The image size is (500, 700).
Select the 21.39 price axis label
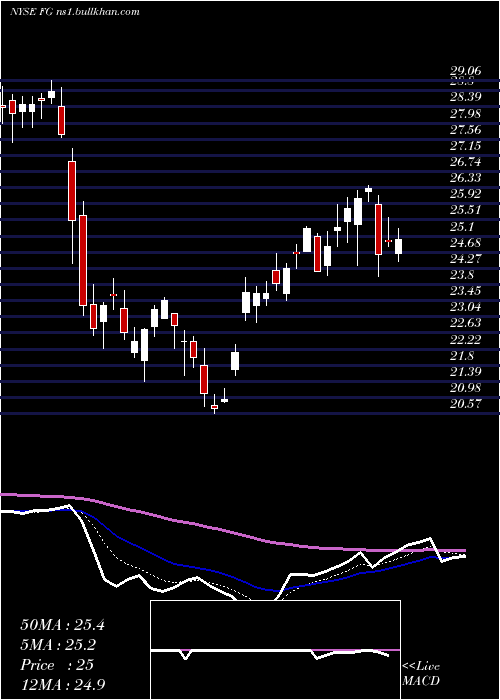pos(465,372)
